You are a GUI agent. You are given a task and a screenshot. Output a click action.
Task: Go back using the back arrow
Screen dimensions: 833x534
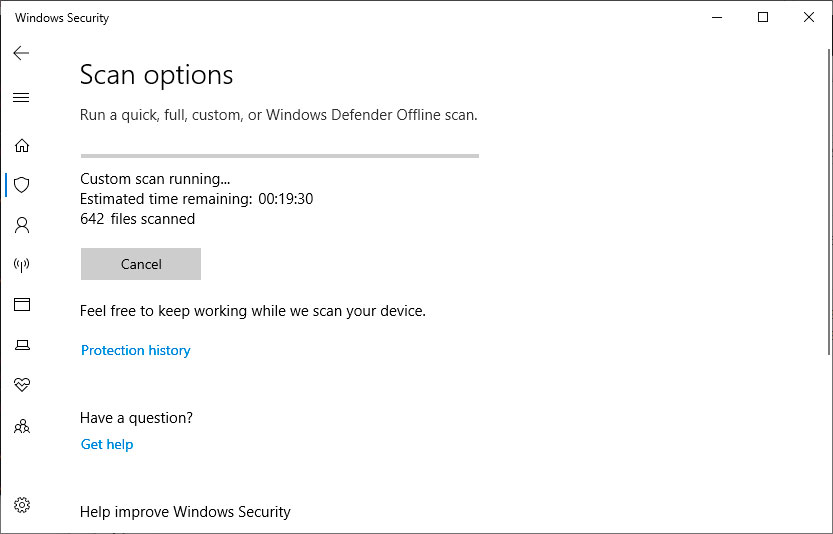click(x=21, y=53)
